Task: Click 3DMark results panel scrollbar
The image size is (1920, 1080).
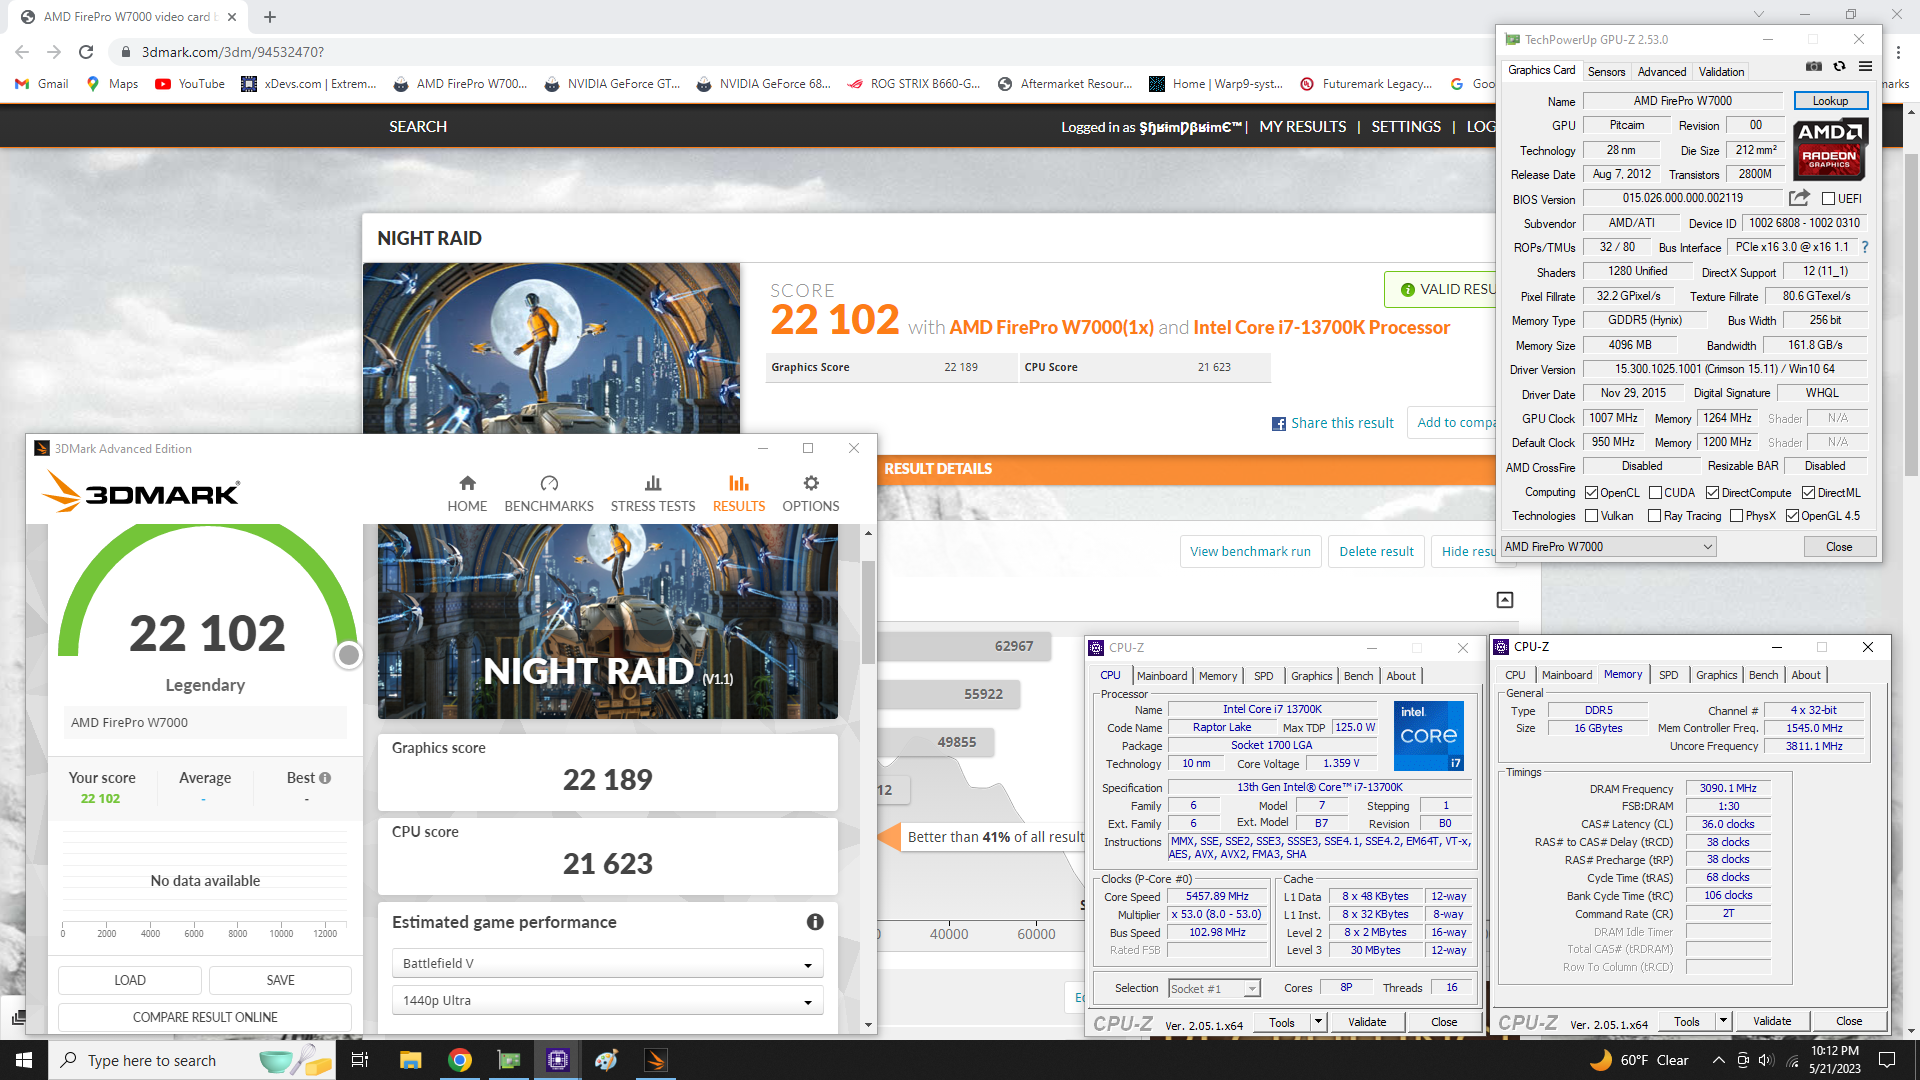Action: [868, 612]
